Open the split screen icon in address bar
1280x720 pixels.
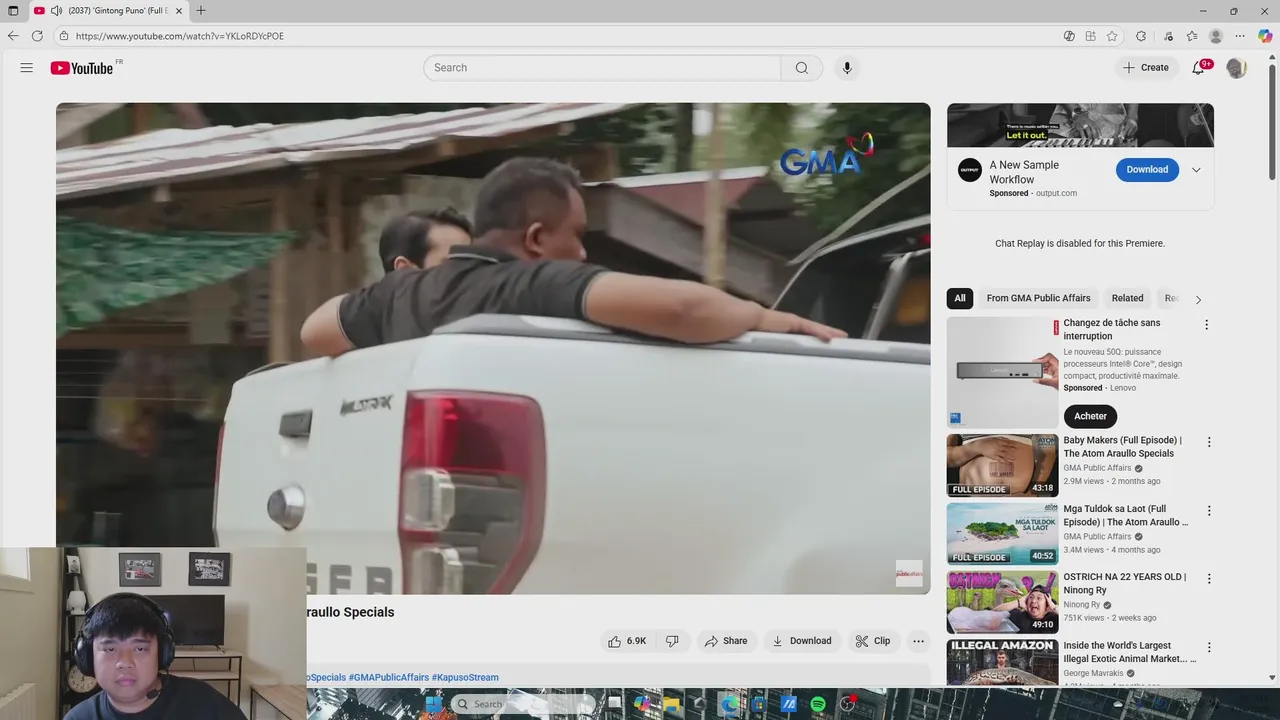coord(1090,36)
